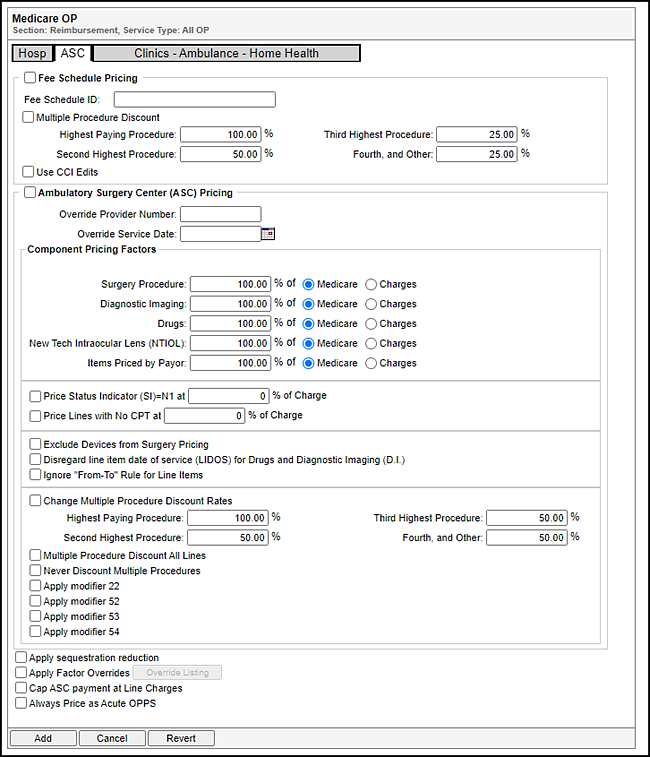
Task: Check Apply Factor Overrides
Action: click(x=21, y=673)
